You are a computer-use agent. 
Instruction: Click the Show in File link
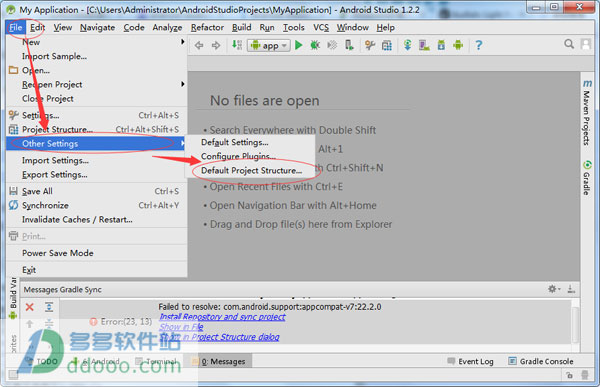[181, 327]
